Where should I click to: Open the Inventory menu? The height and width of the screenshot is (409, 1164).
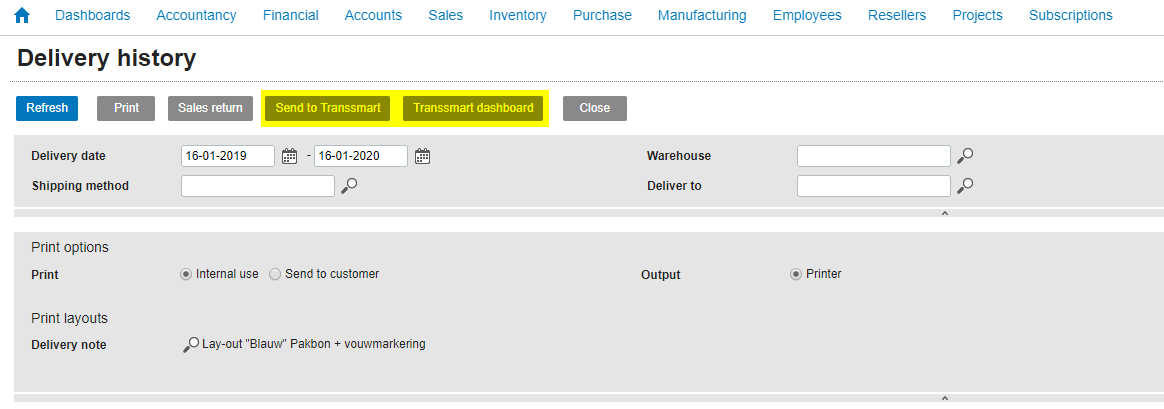(518, 15)
